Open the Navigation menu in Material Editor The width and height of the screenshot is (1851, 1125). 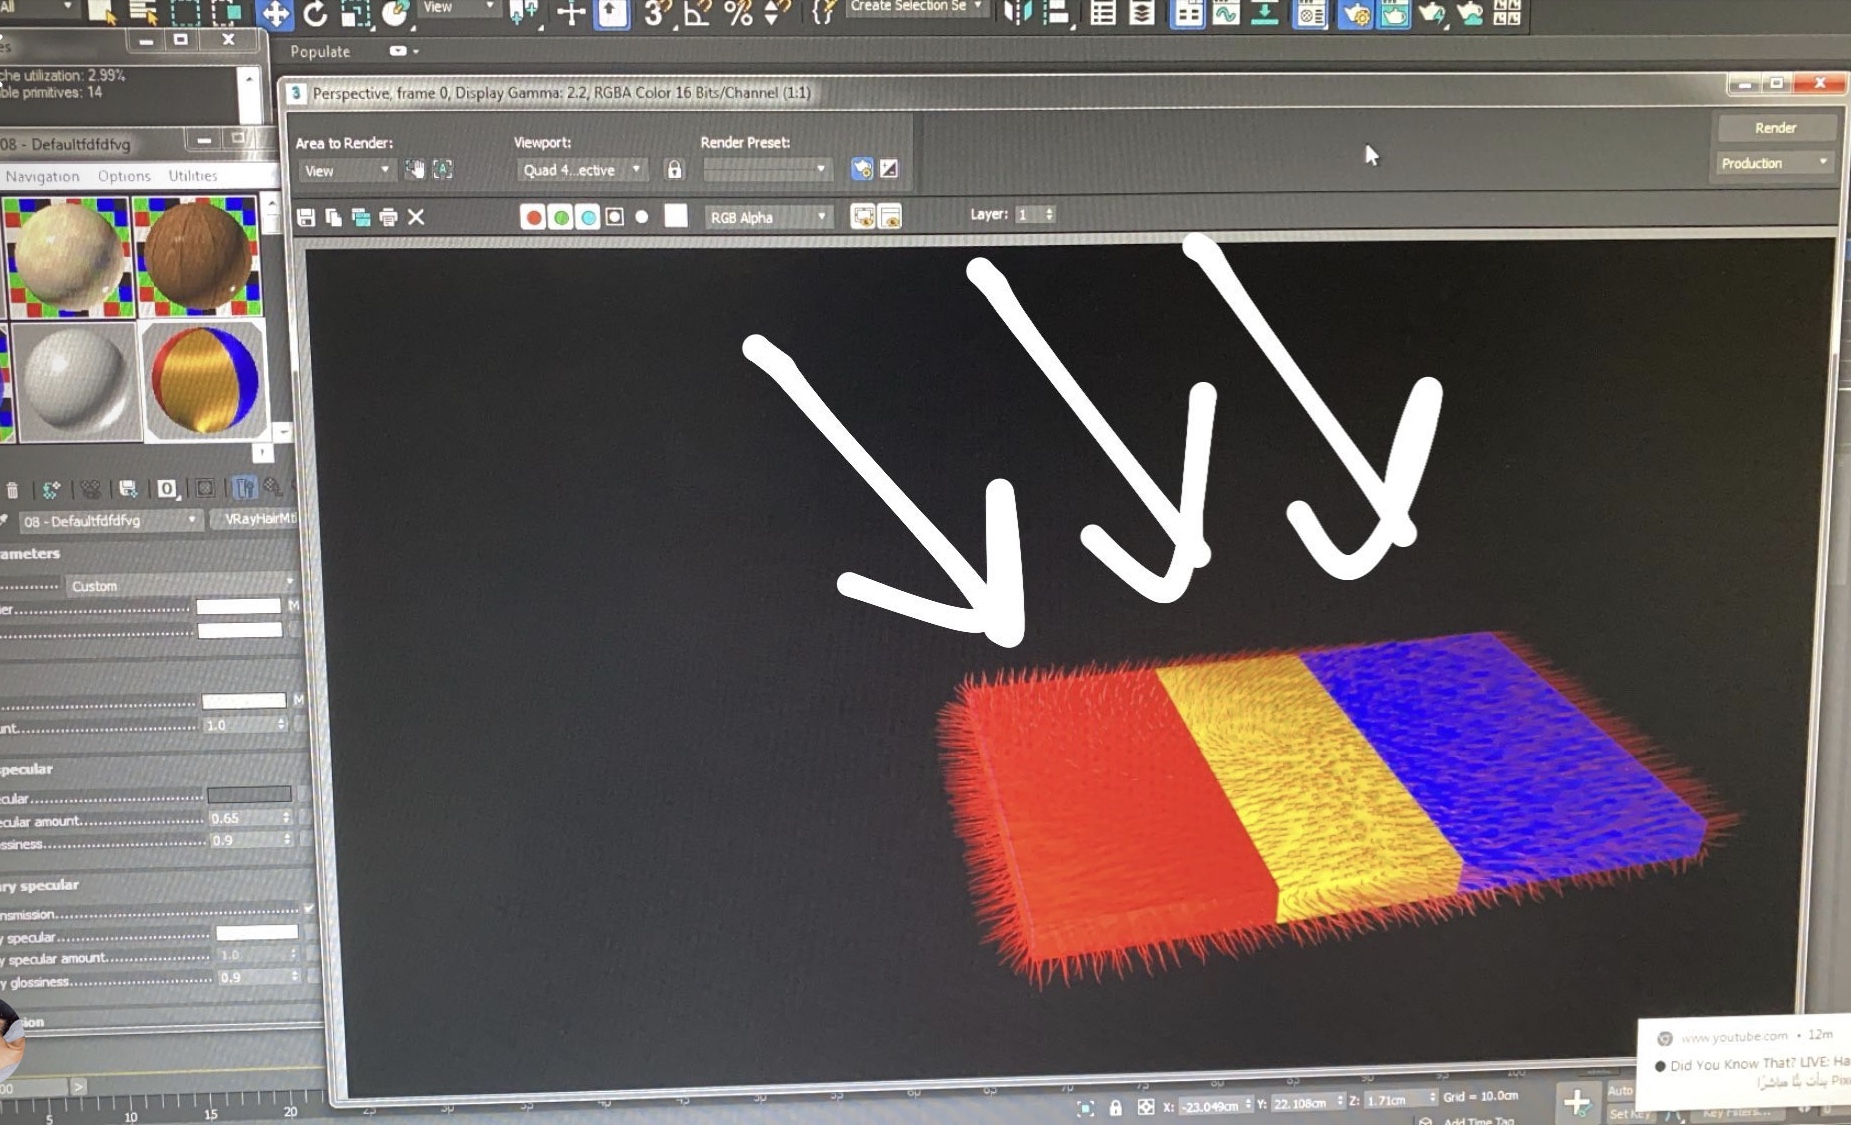(x=42, y=176)
